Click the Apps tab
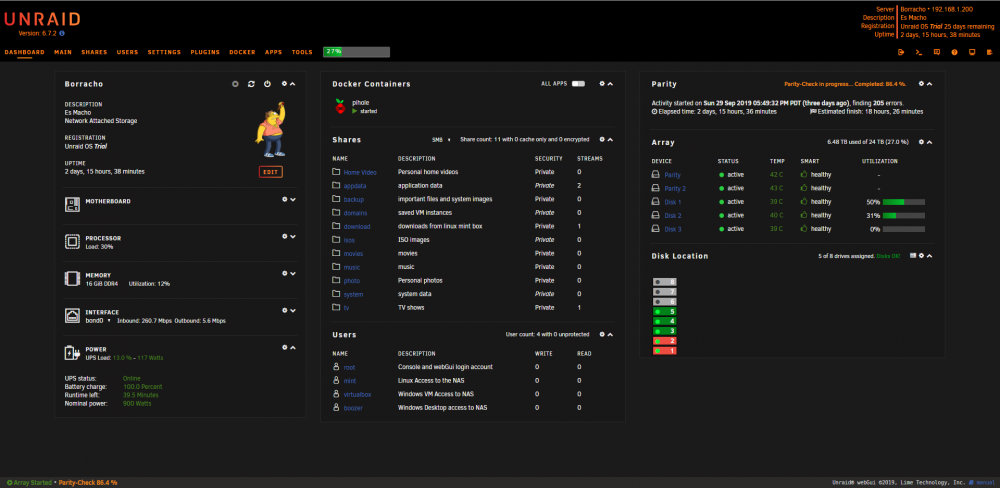The image size is (1000, 488). point(274,52)
